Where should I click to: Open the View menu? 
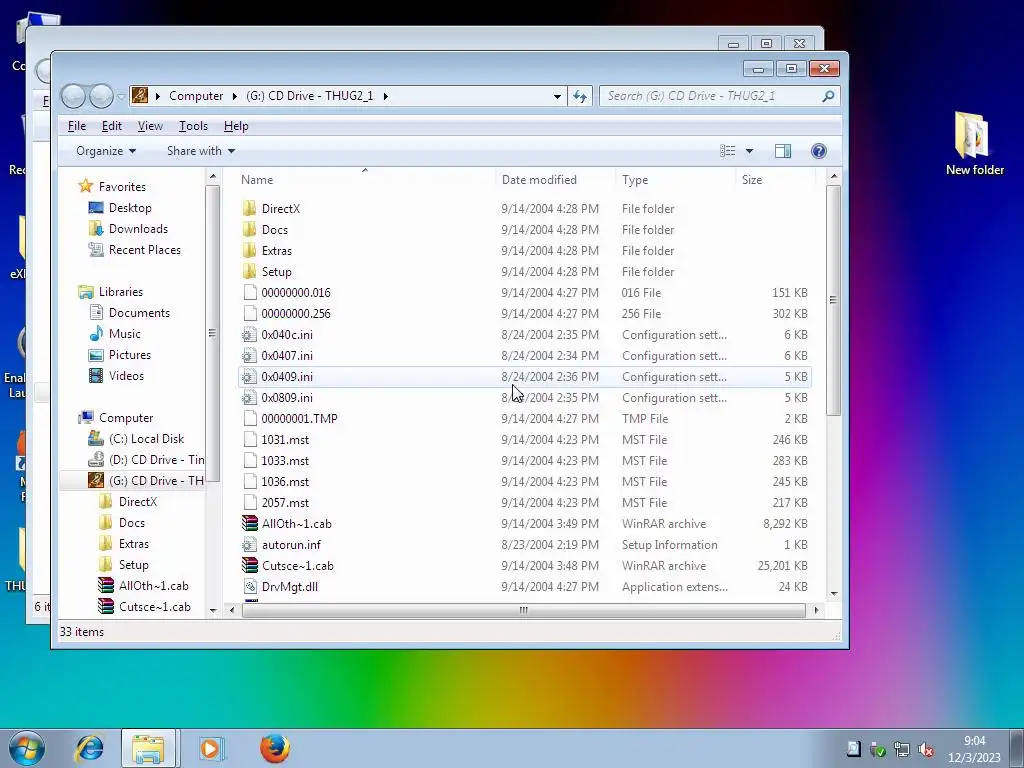150,126
